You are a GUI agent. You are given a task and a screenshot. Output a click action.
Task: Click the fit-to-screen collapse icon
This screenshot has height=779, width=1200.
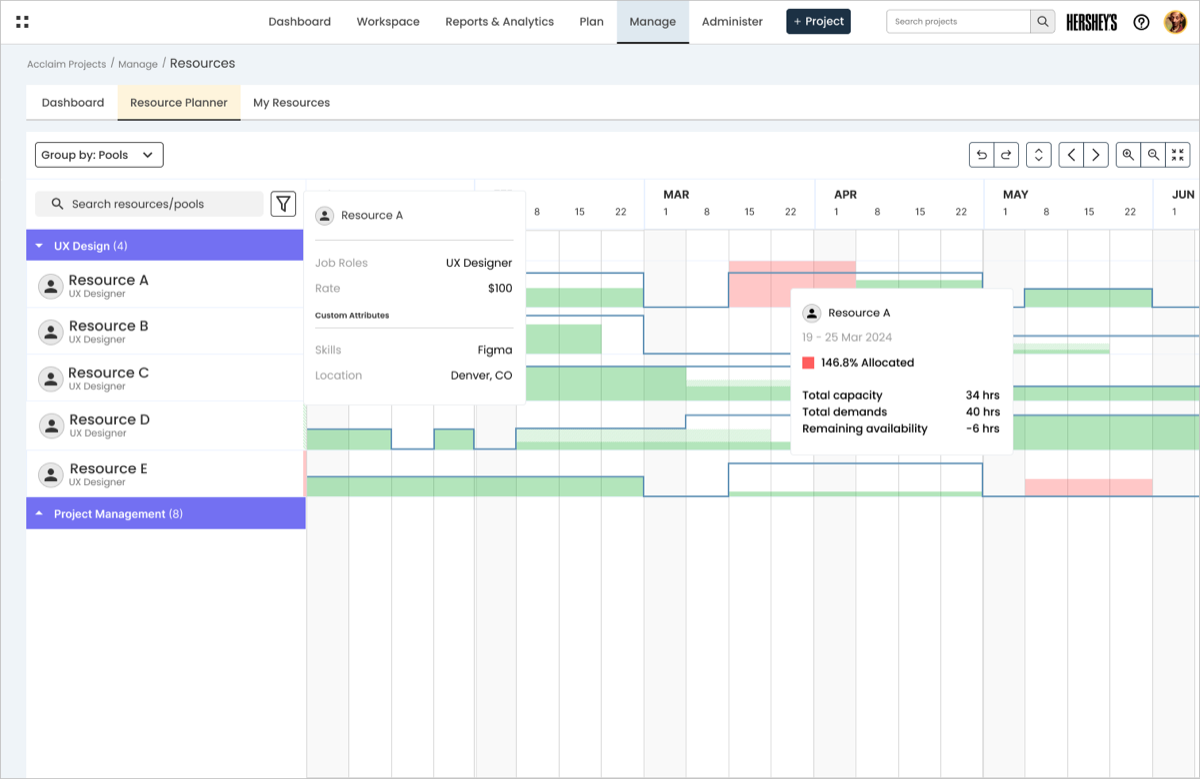1178,155
